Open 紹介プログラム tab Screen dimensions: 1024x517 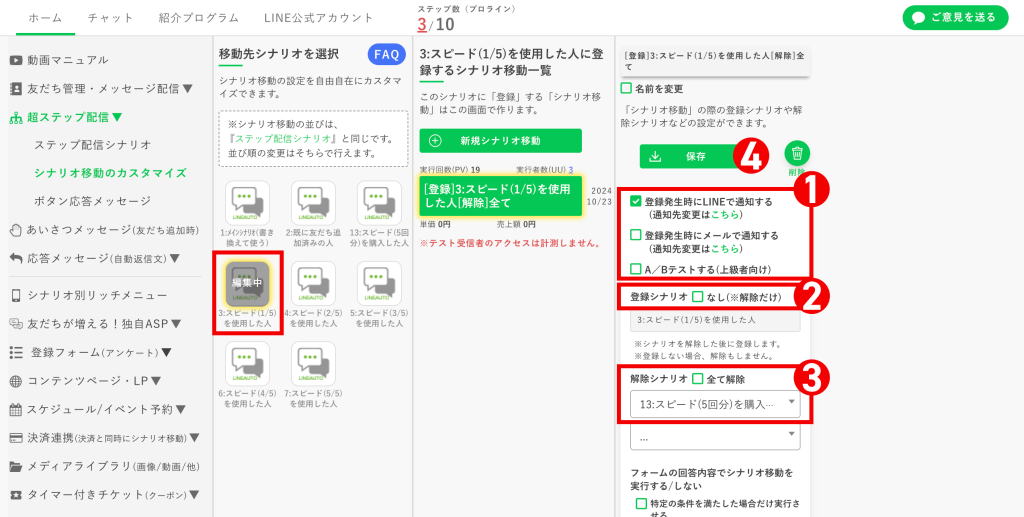[x=199, y=18]
